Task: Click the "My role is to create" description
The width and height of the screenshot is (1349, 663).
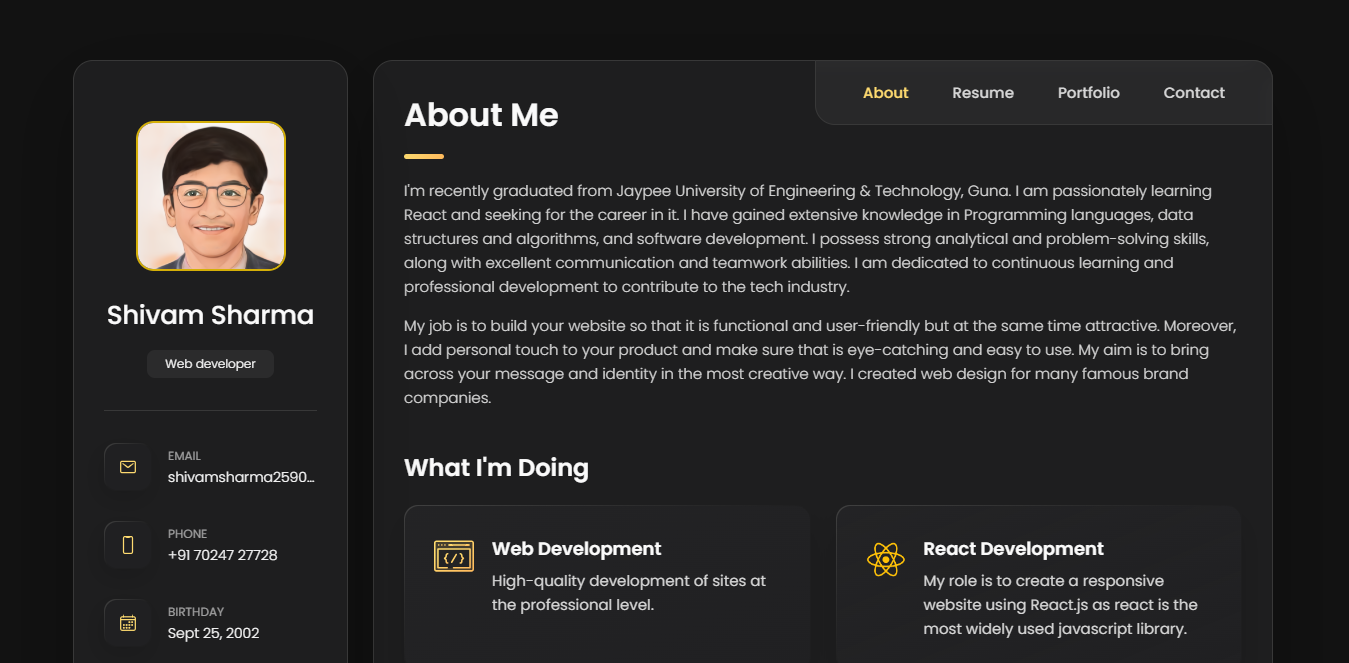Action: tap(1060, 605)
